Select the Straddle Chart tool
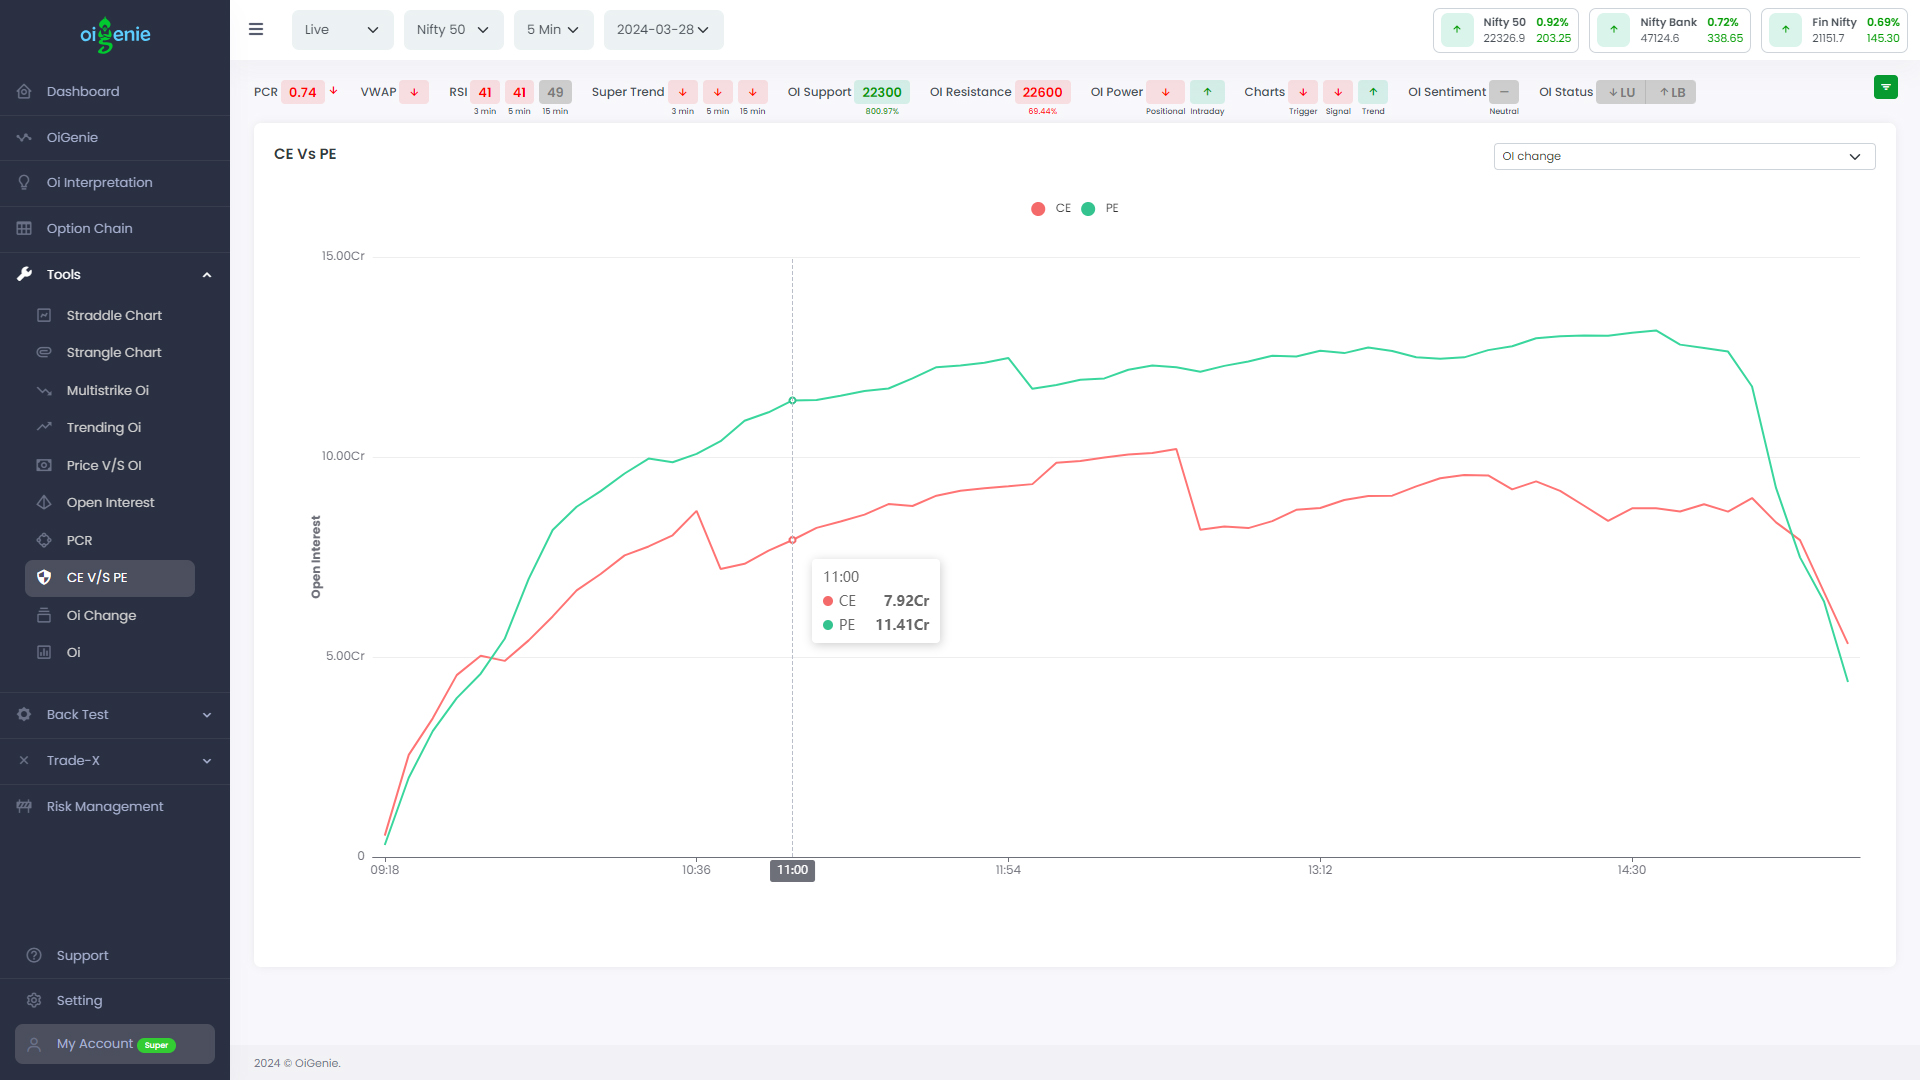Image resolution: width=1920 pixels, height=1080 pixels. tap(115, 315)
